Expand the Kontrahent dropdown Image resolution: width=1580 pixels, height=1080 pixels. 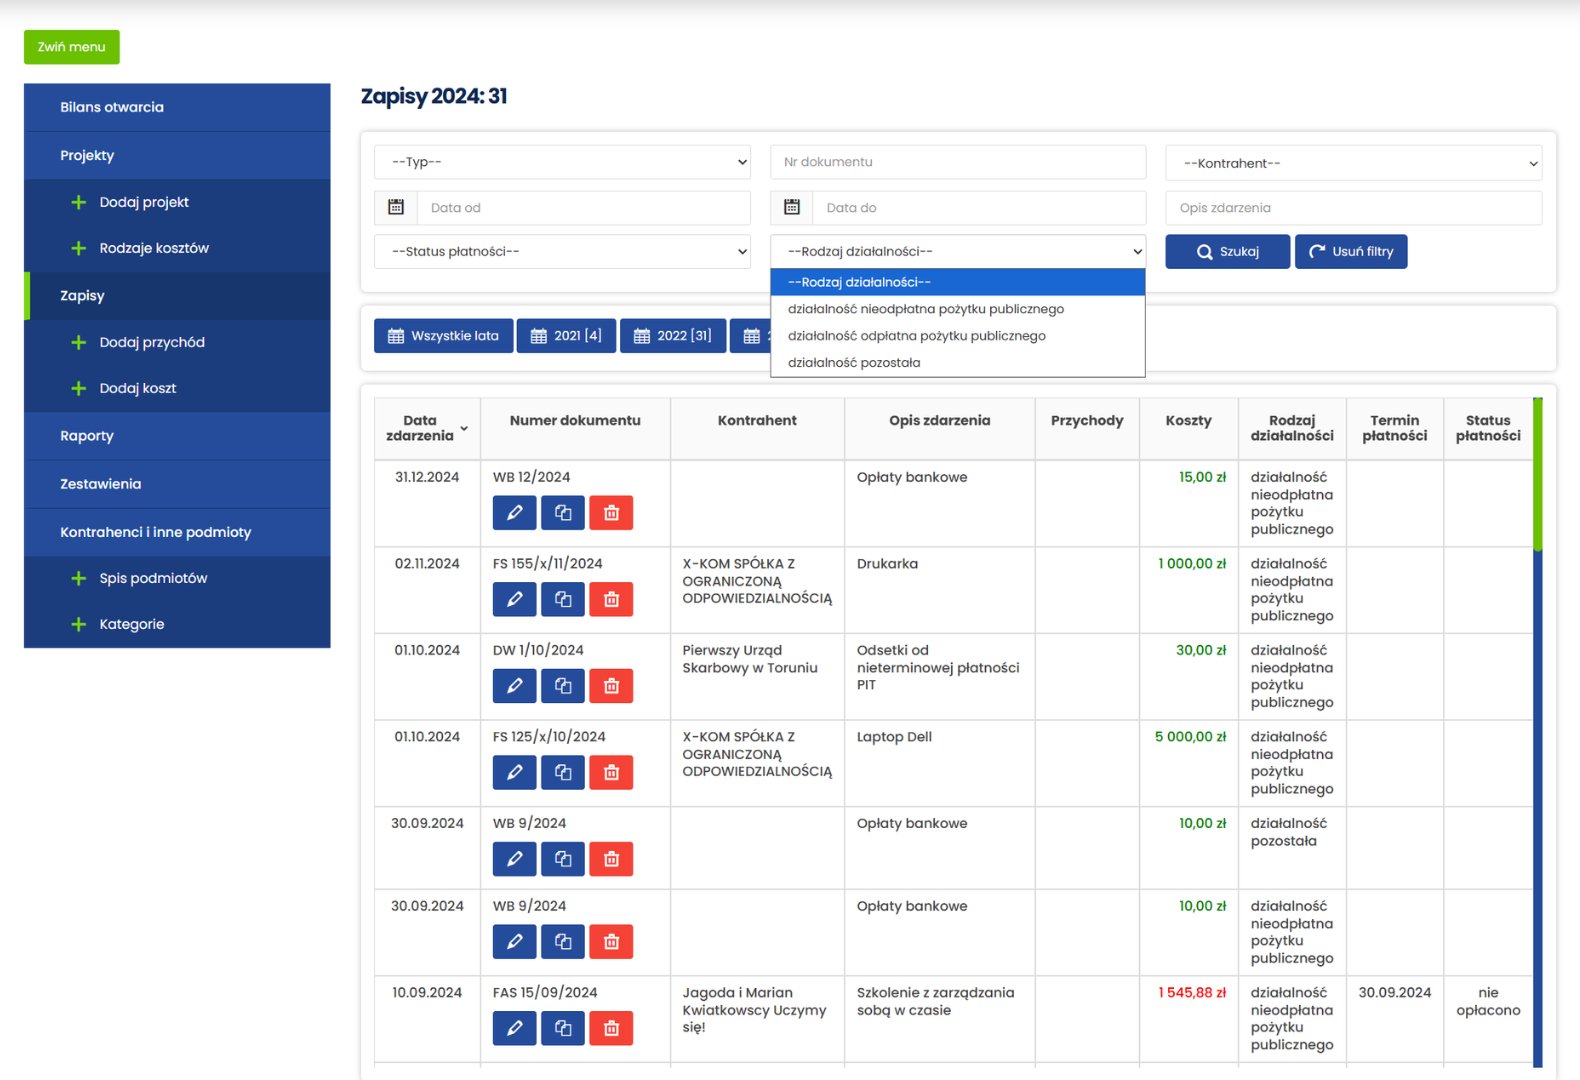pos(1353,163)
